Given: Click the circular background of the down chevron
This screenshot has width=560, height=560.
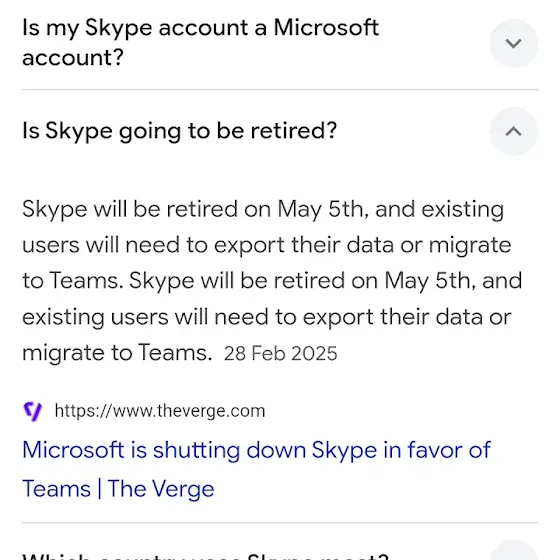Looking at the screenshot, I should (x=514, y=43).
